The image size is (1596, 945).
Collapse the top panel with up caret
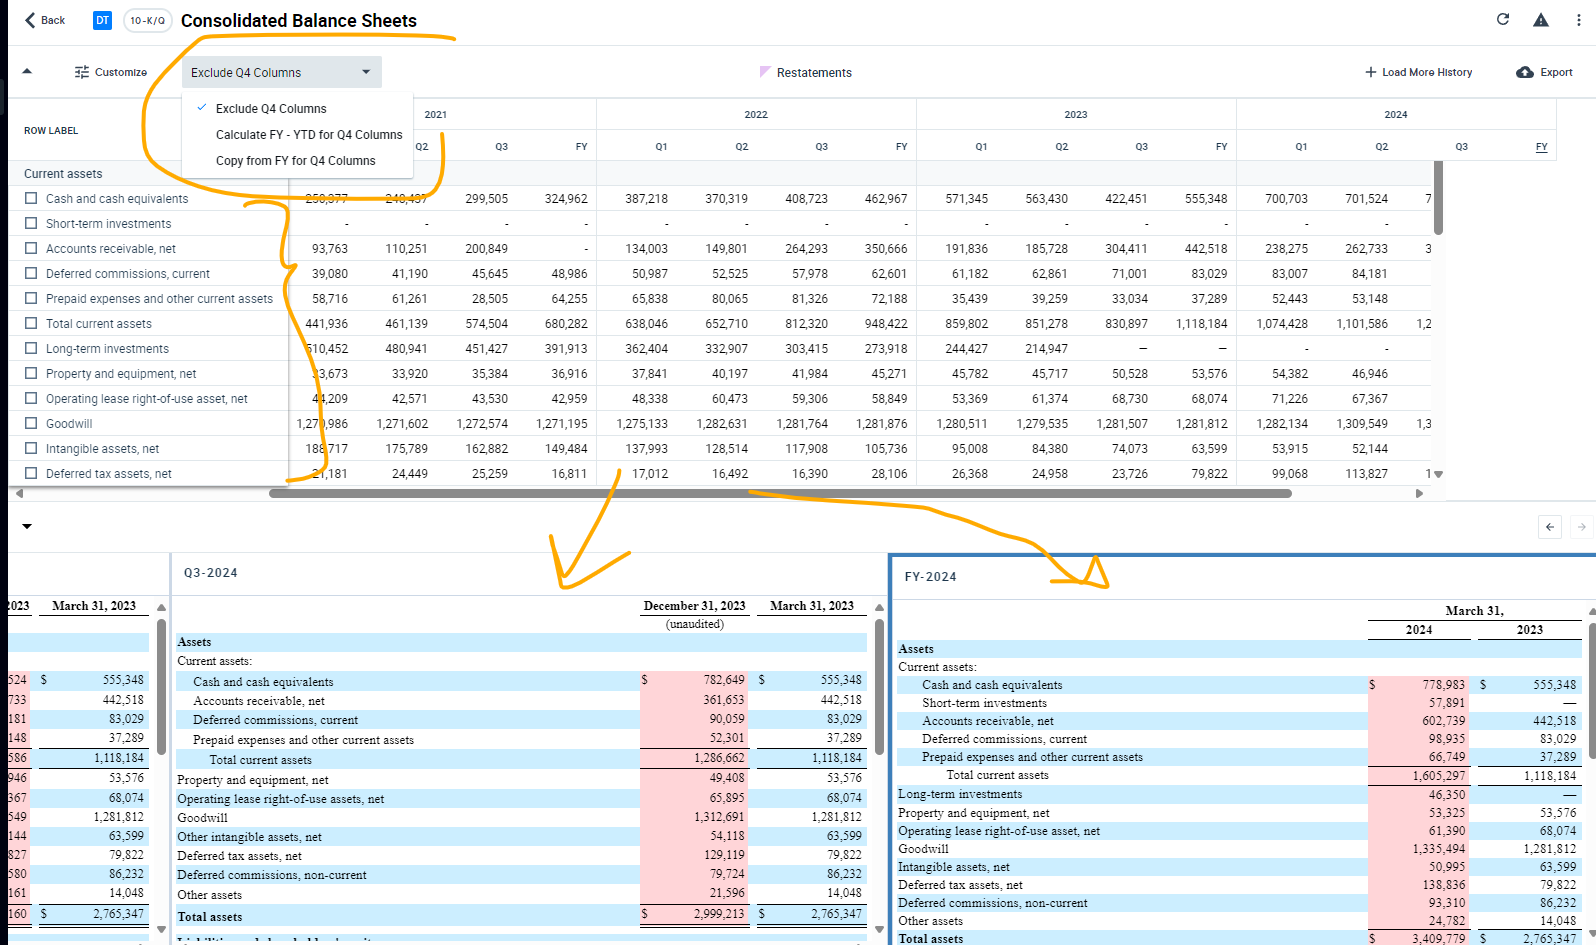(x=27, y=71)
